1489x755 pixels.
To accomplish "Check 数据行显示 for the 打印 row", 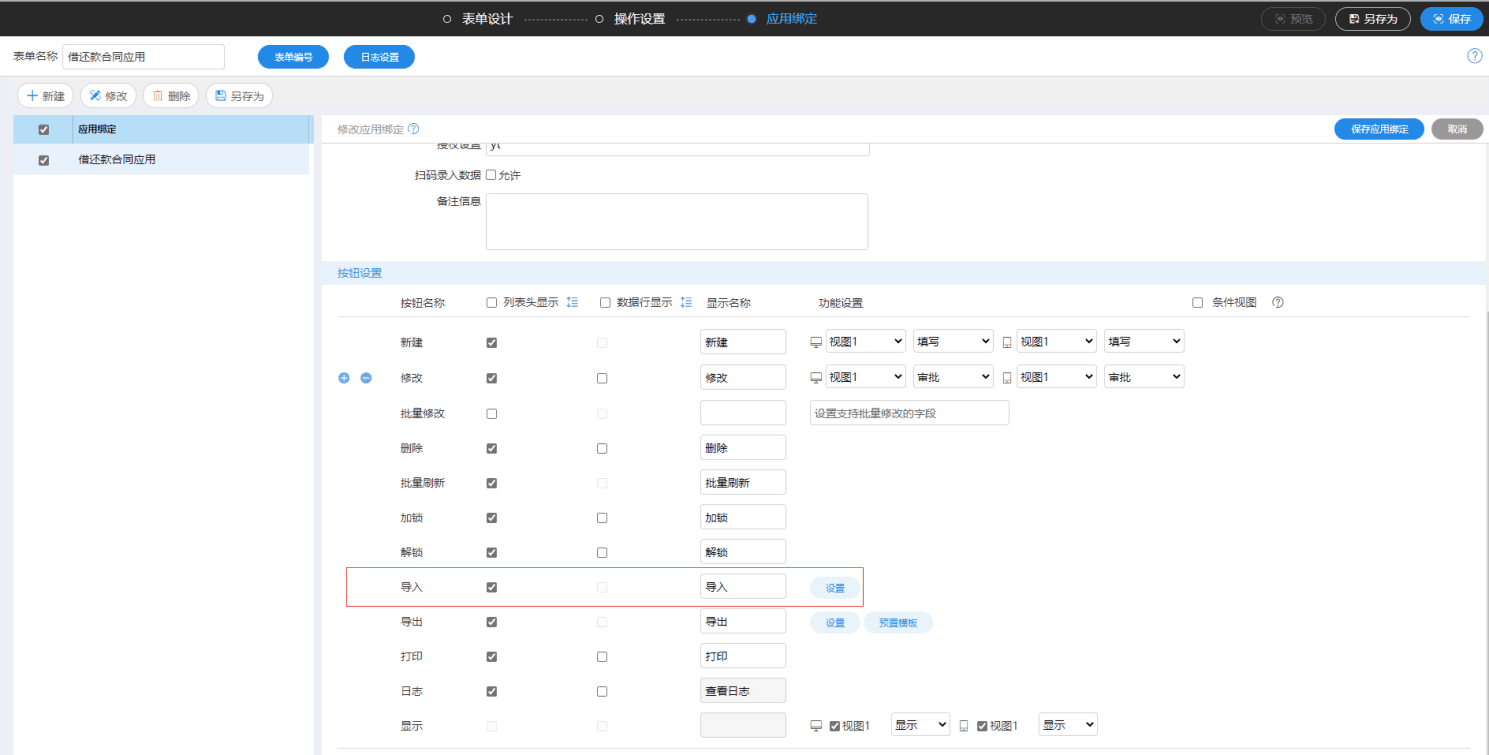I will point(602,657).
